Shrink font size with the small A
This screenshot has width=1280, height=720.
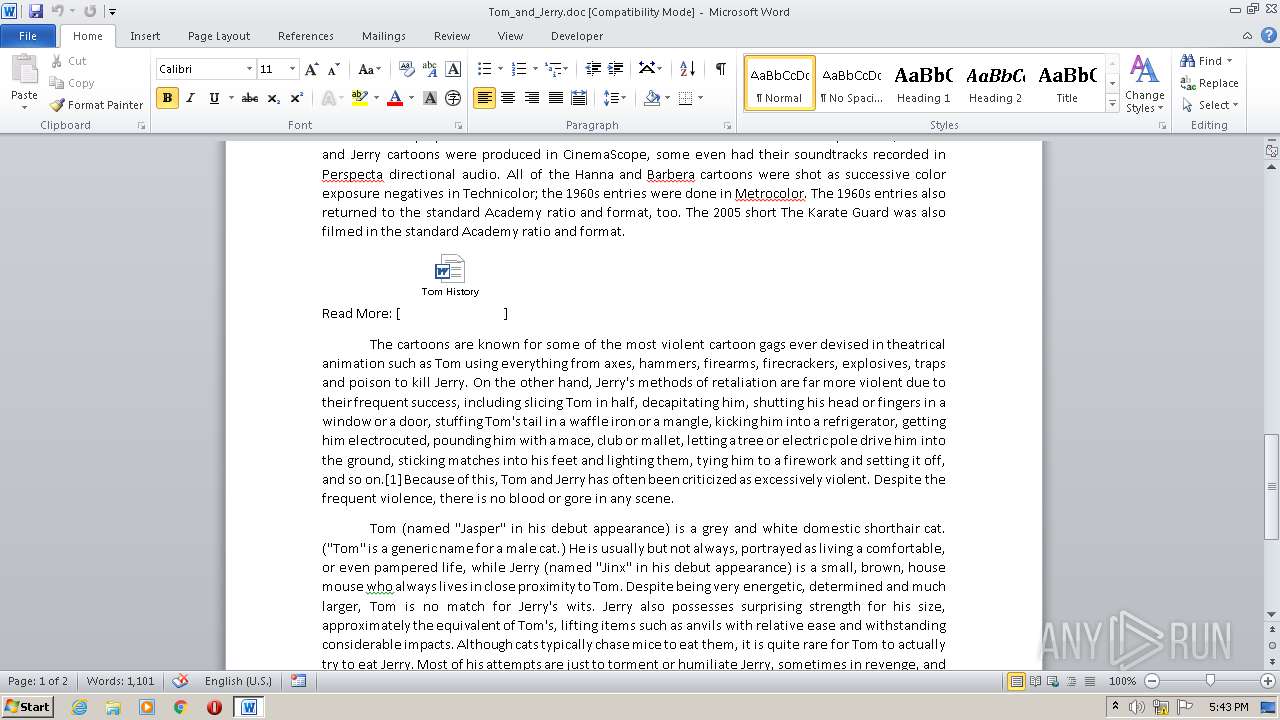(x=334, y=69)
